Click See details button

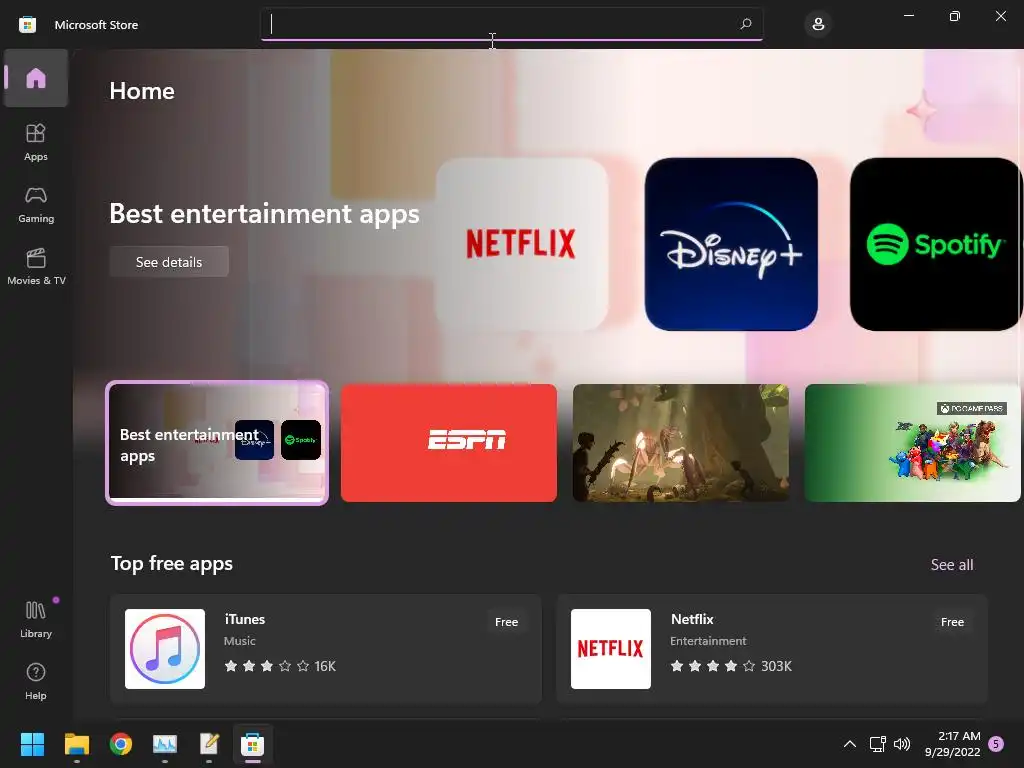[x=169, y=262]
